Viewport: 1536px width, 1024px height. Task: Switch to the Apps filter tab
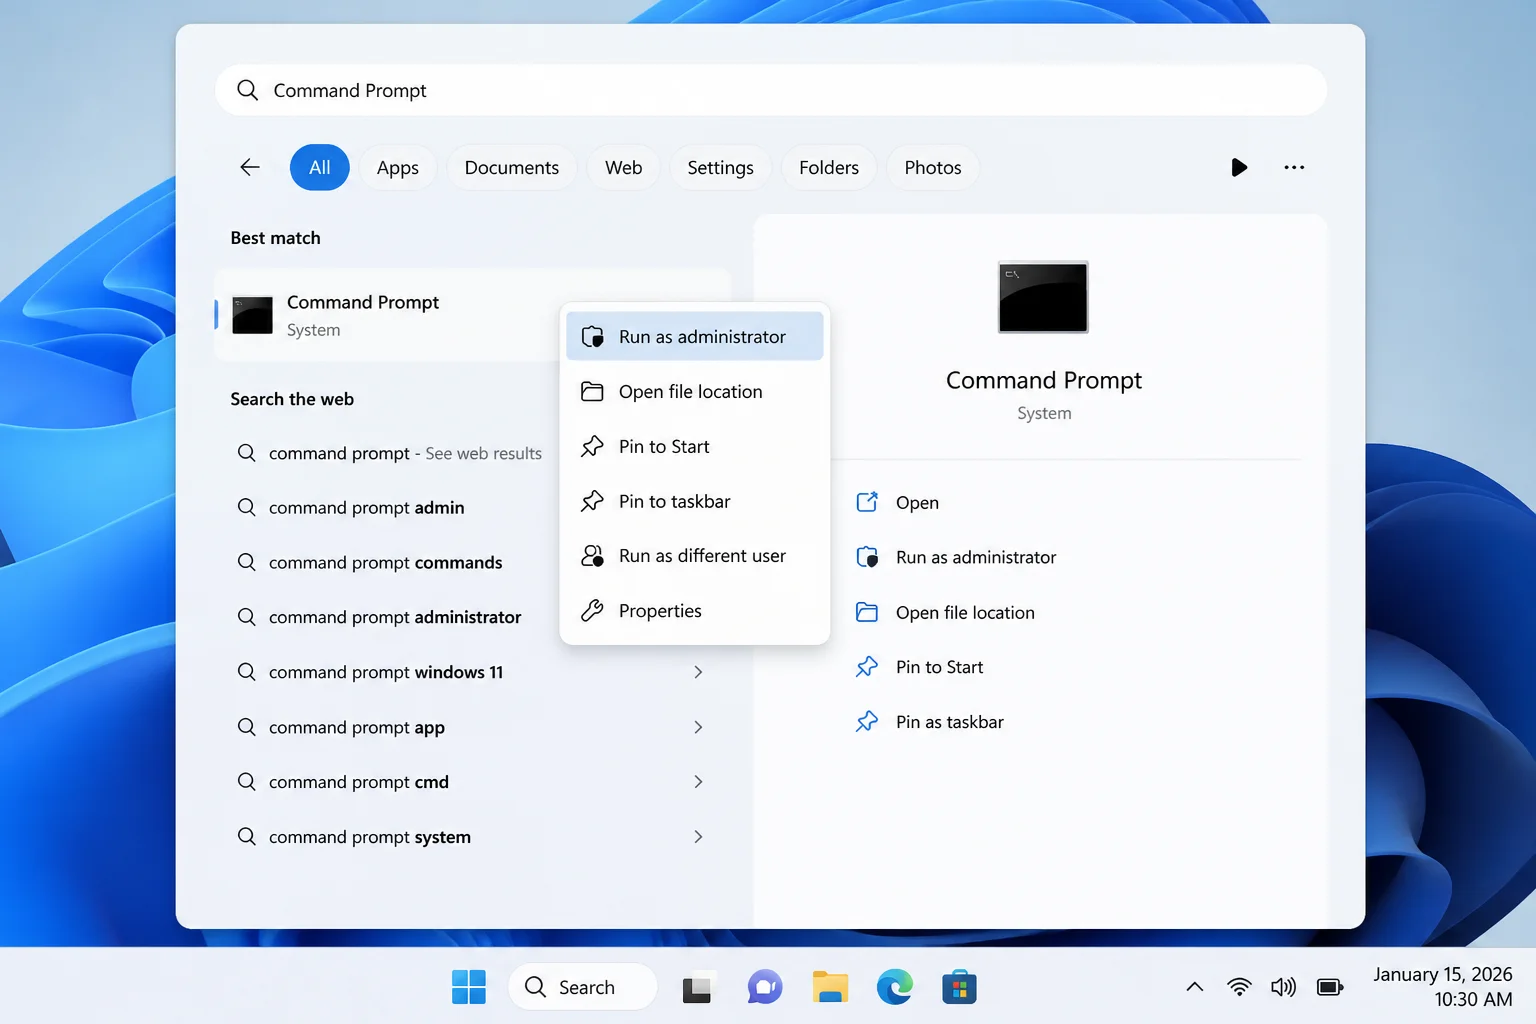pyautogui.click(x=398, y=167)
